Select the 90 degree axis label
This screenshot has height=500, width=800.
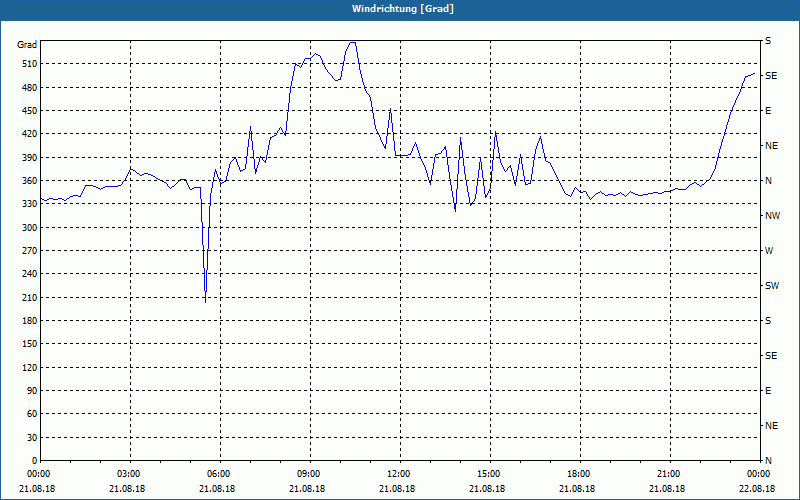point(33,391)
